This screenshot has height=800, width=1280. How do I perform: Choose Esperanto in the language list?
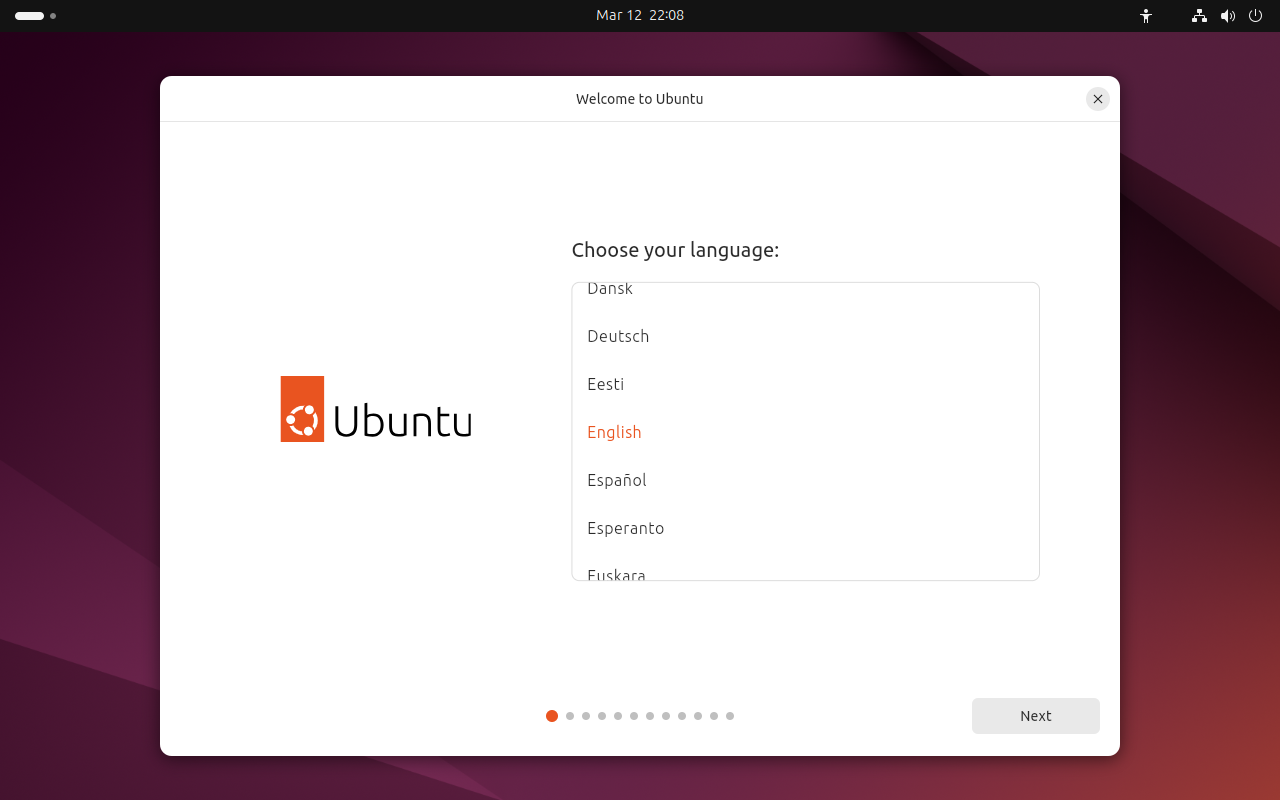pos(626,528)
